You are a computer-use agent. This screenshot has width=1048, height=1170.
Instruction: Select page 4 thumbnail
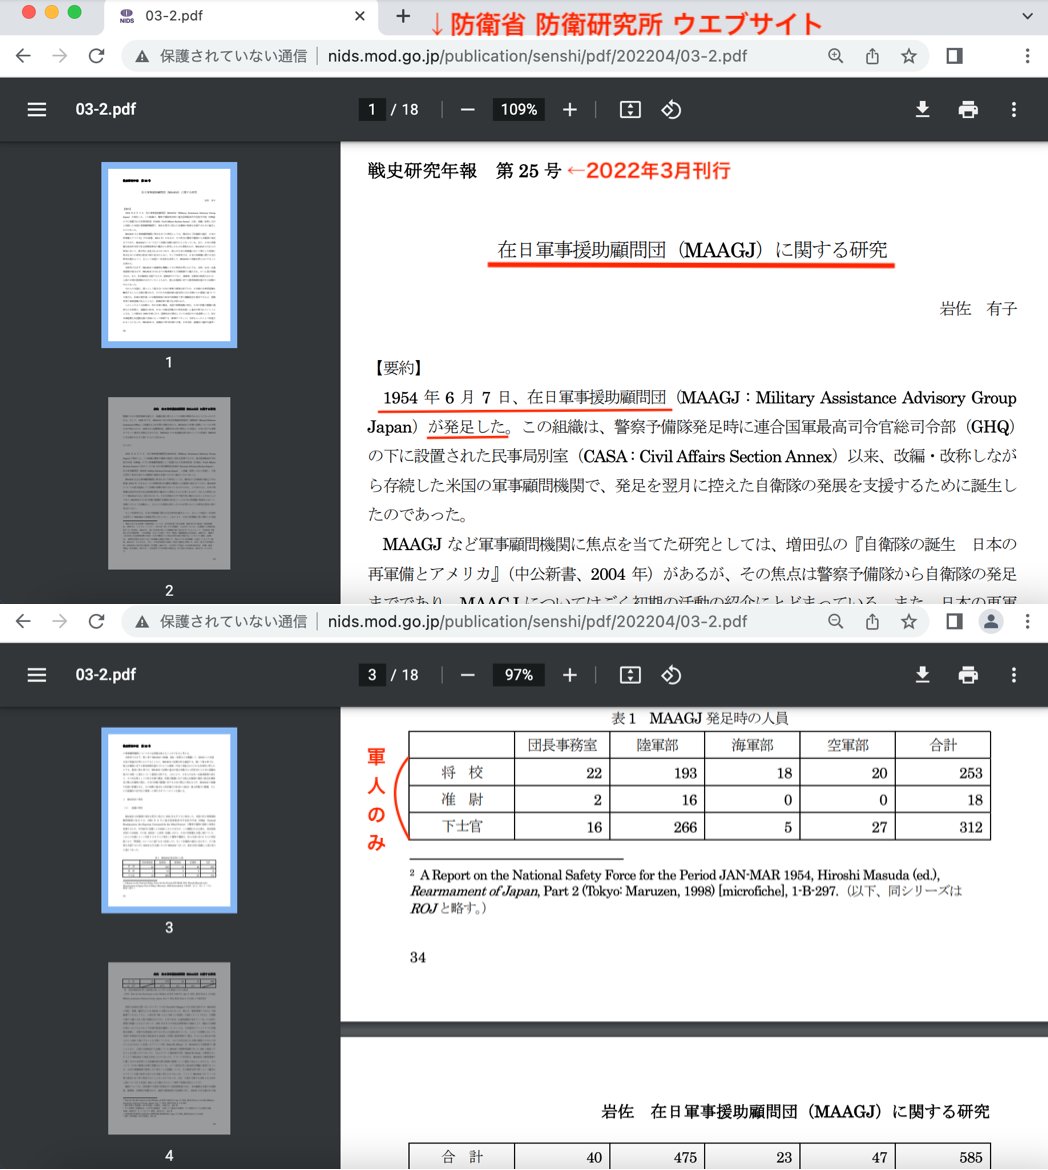[x=169, y=1048]
